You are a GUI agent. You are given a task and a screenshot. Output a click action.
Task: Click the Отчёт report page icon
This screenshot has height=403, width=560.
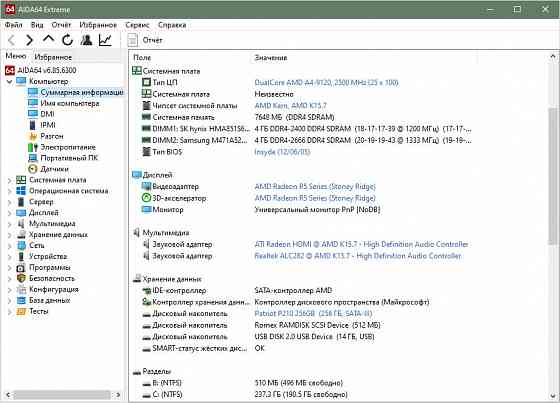pyautogui.click(x=132, y=40)
